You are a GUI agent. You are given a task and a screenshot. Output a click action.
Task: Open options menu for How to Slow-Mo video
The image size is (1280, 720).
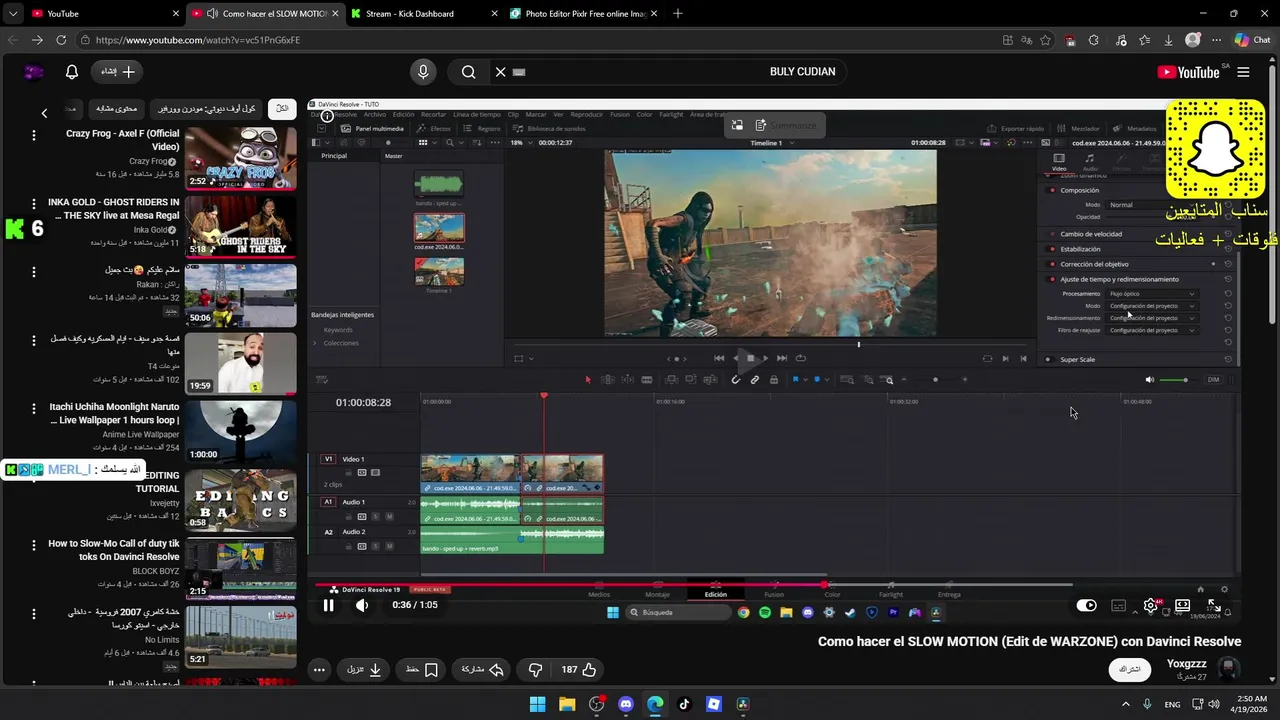coord(33,546)
